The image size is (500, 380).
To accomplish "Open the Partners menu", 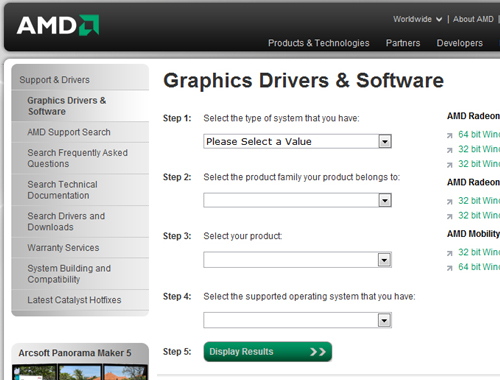I will point(403,43).
